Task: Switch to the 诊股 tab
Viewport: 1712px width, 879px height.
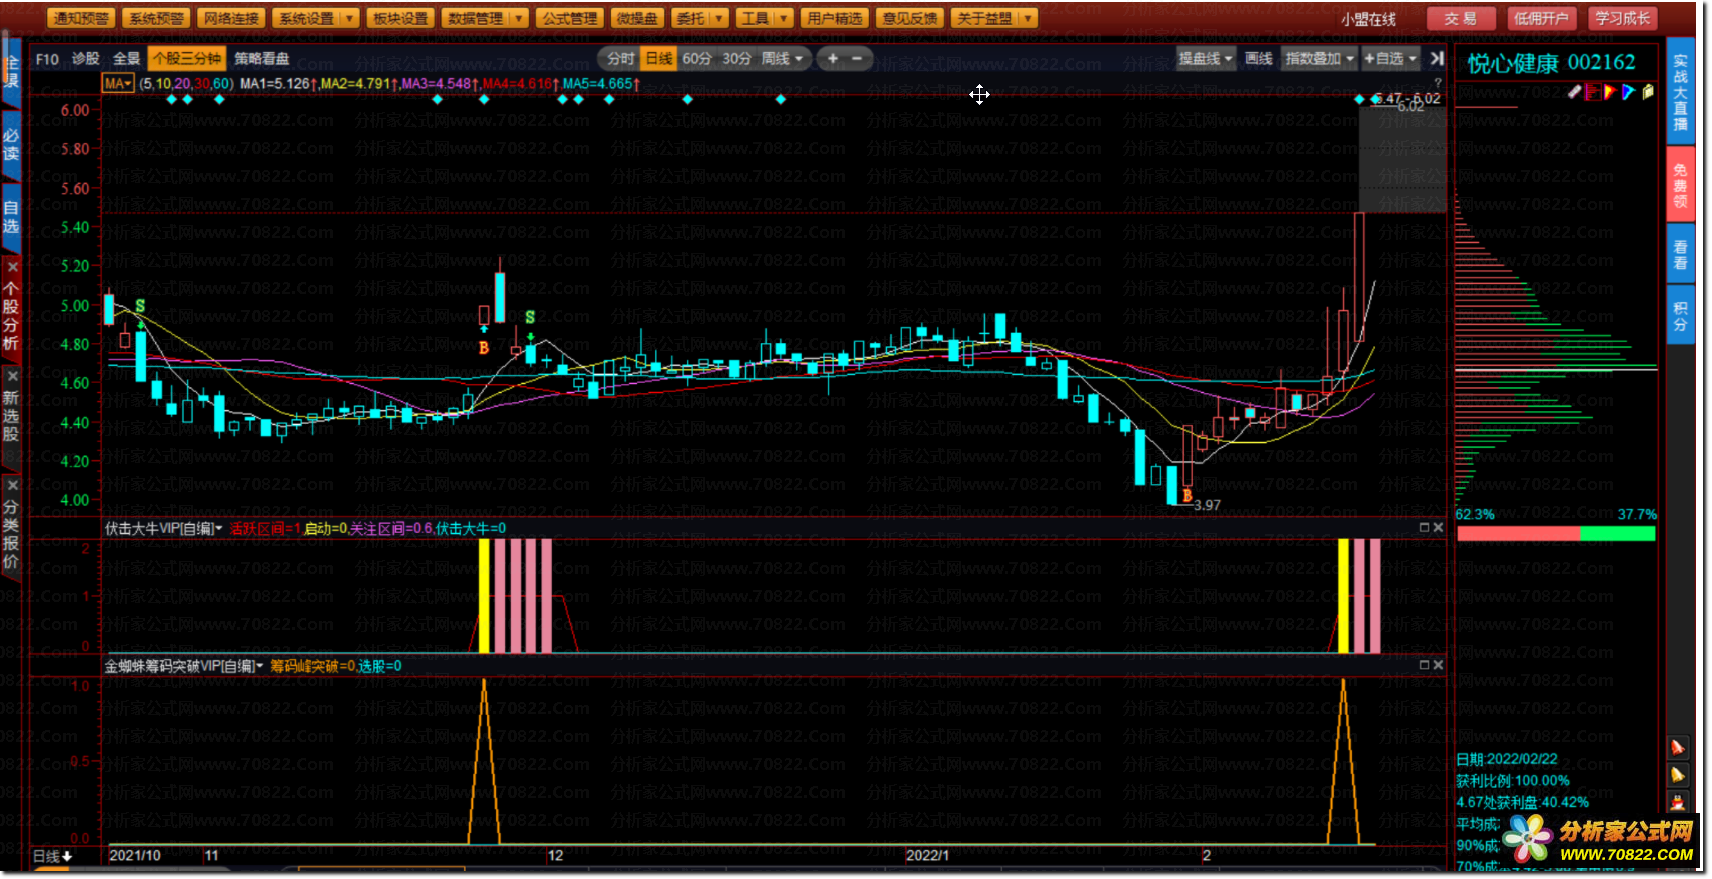Action: pos(85,59)
